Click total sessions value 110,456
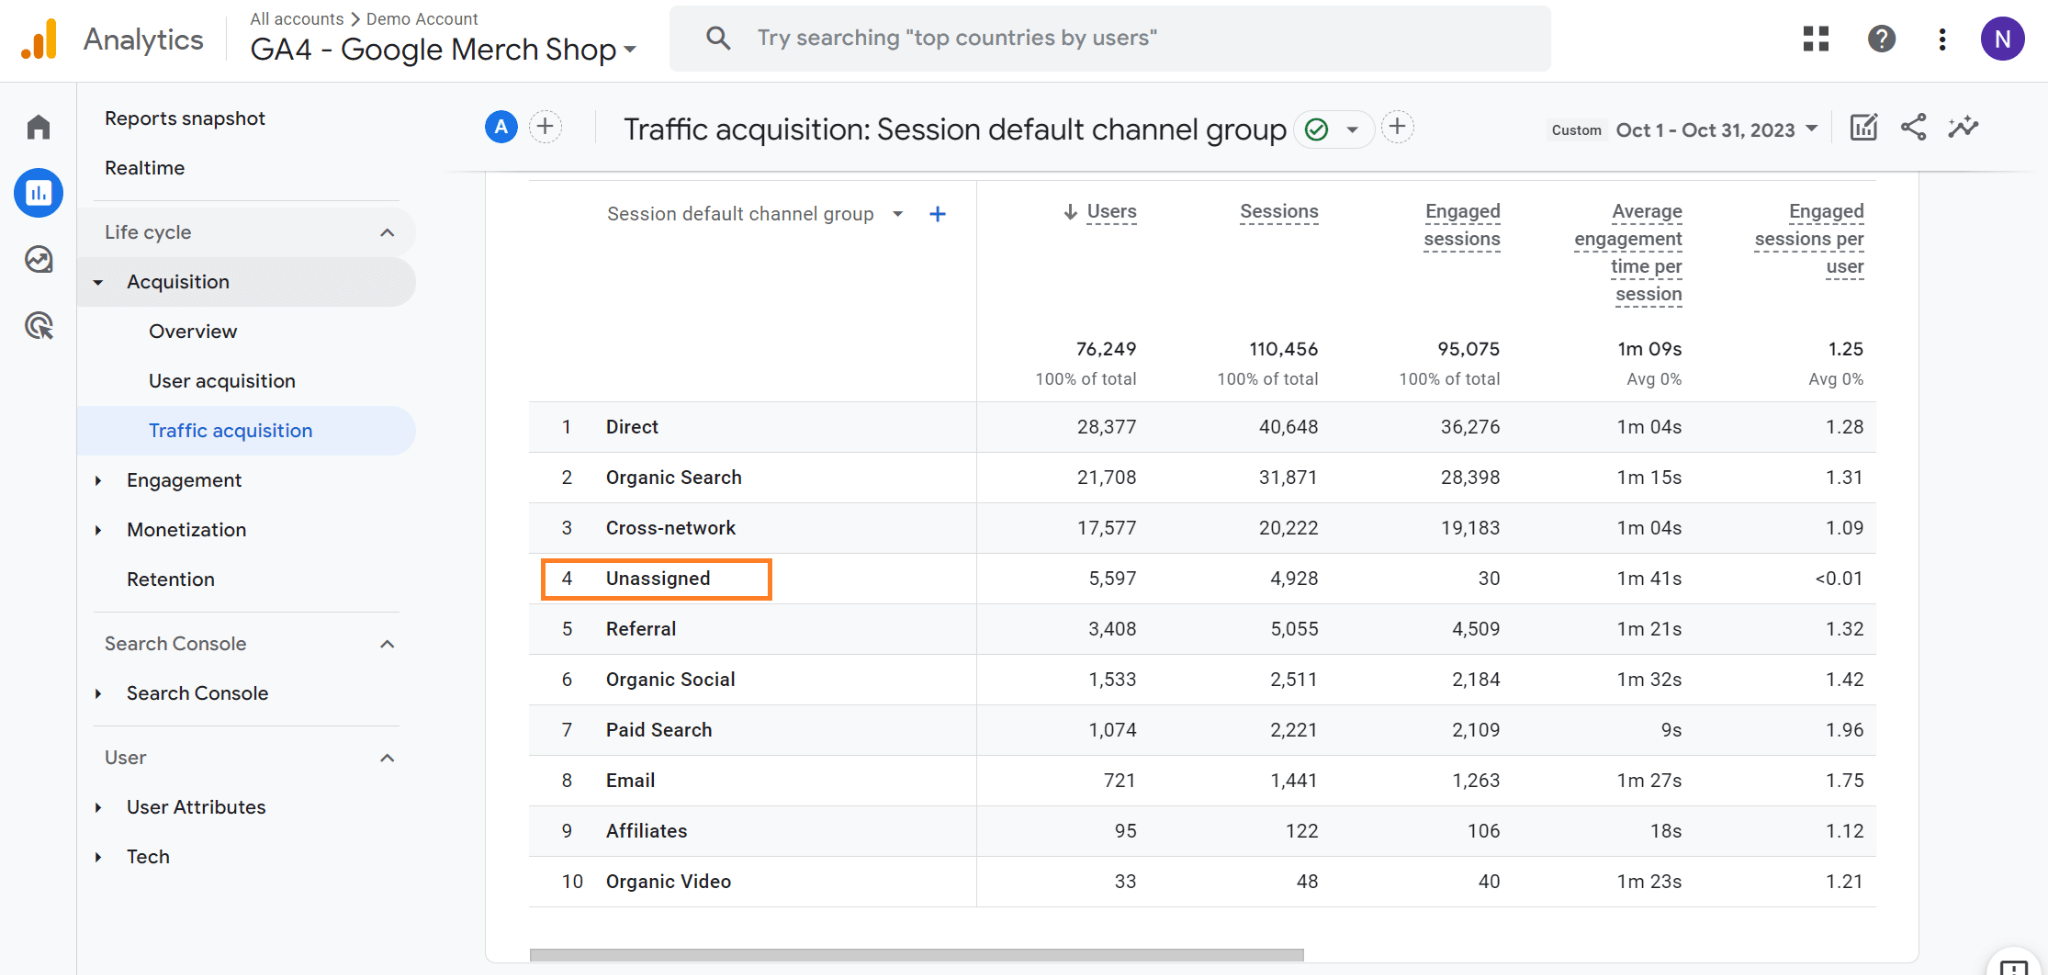Viewport: 2048px width, 975px height. [1283, 349]
